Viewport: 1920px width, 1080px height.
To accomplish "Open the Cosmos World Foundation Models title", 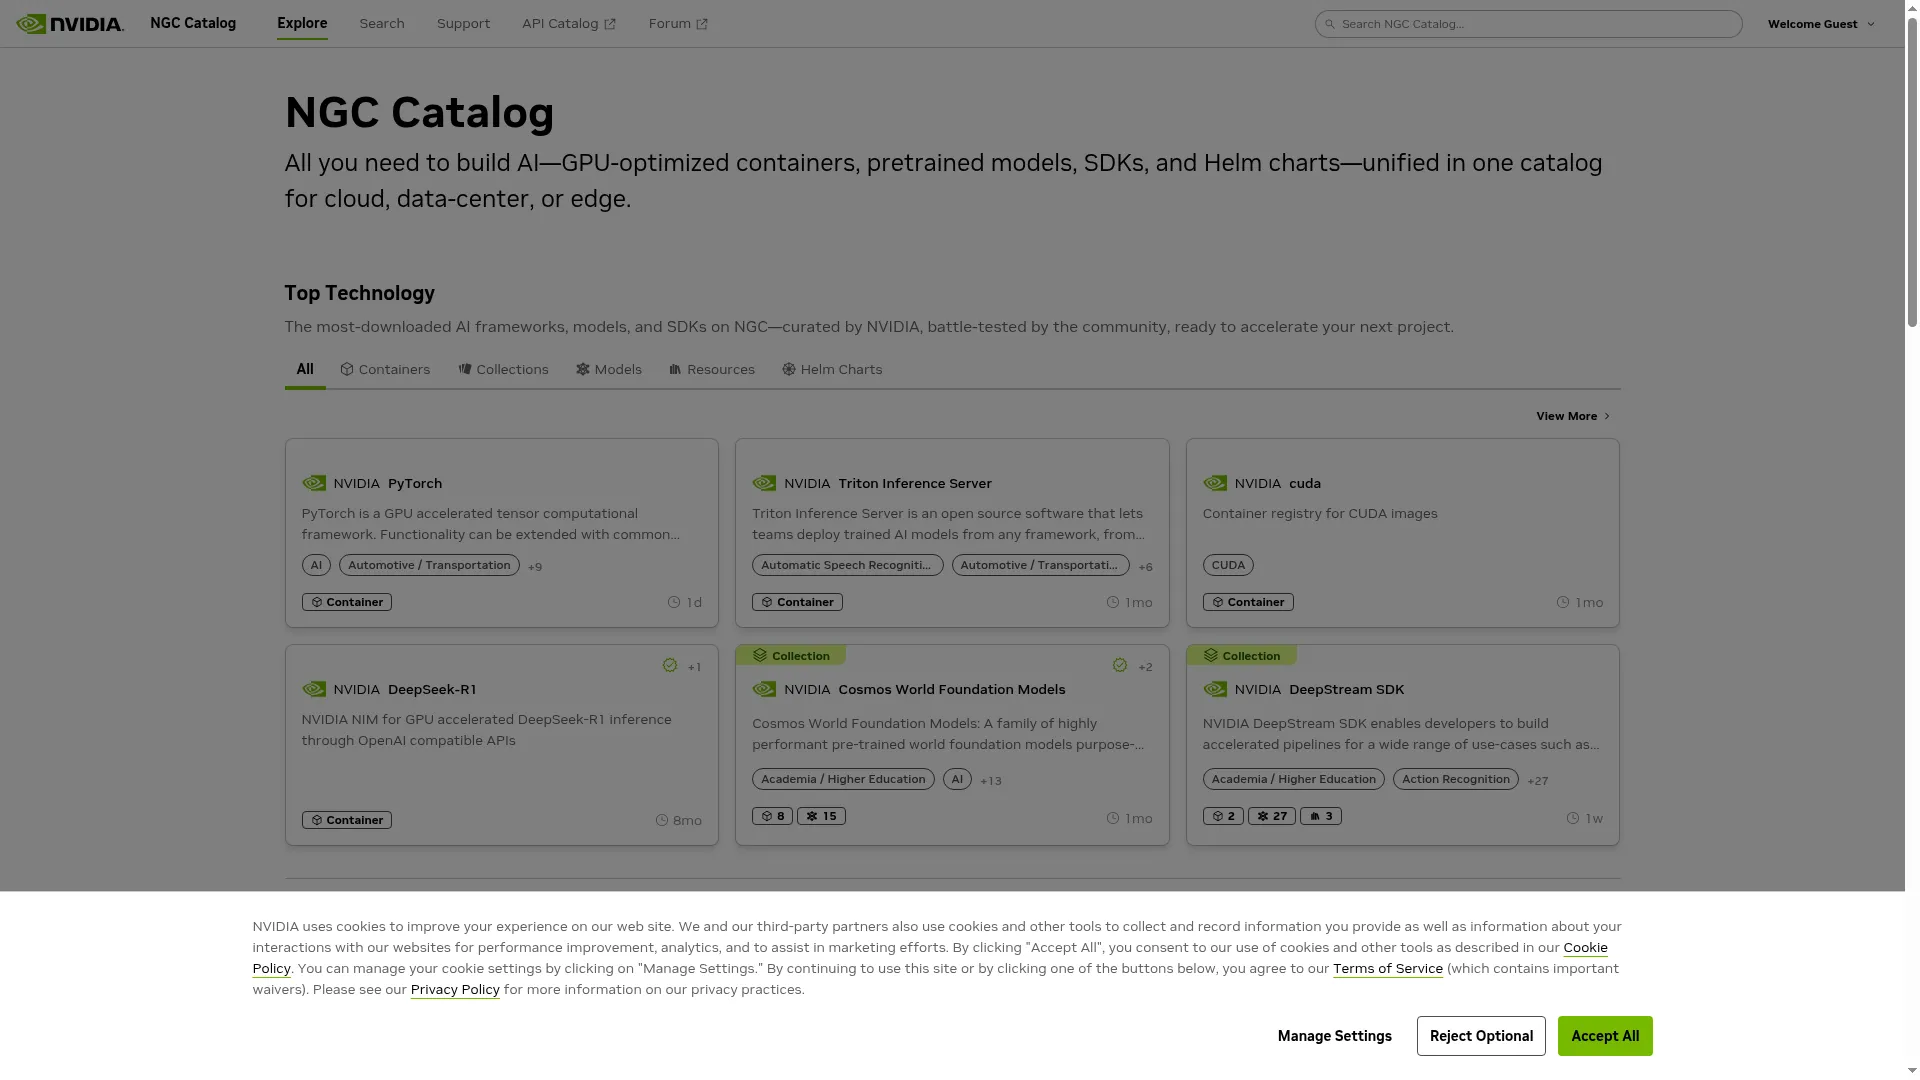I will pos(952,690).
